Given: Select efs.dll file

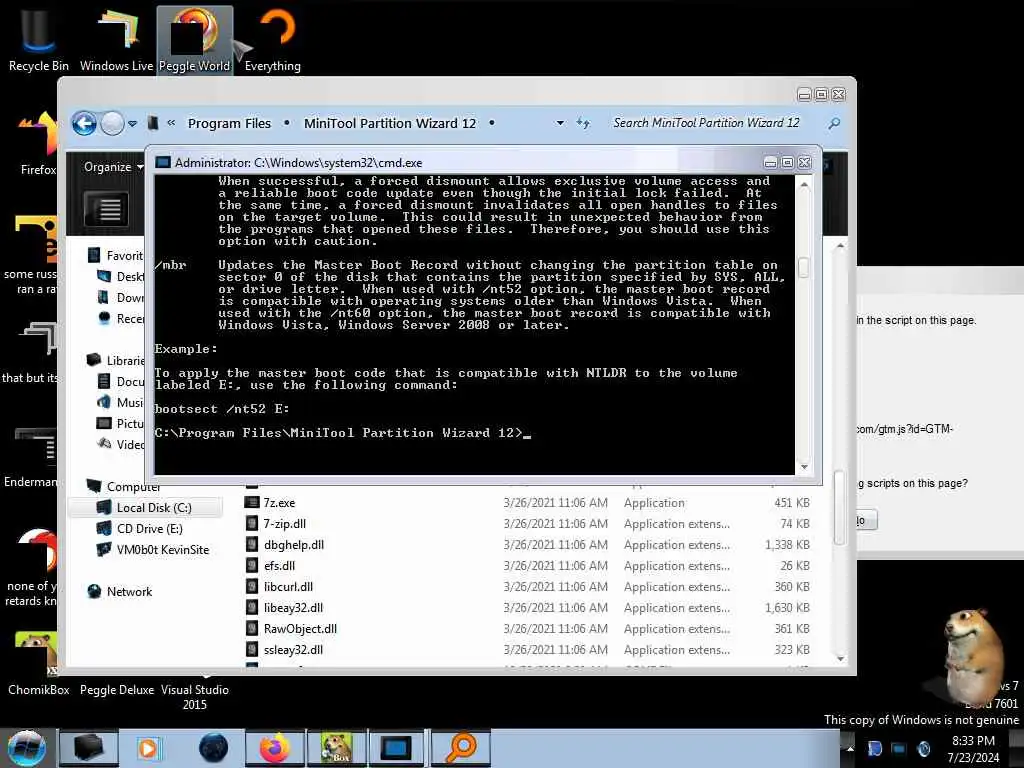Looking at the screenshot, I should click(279, 566).
